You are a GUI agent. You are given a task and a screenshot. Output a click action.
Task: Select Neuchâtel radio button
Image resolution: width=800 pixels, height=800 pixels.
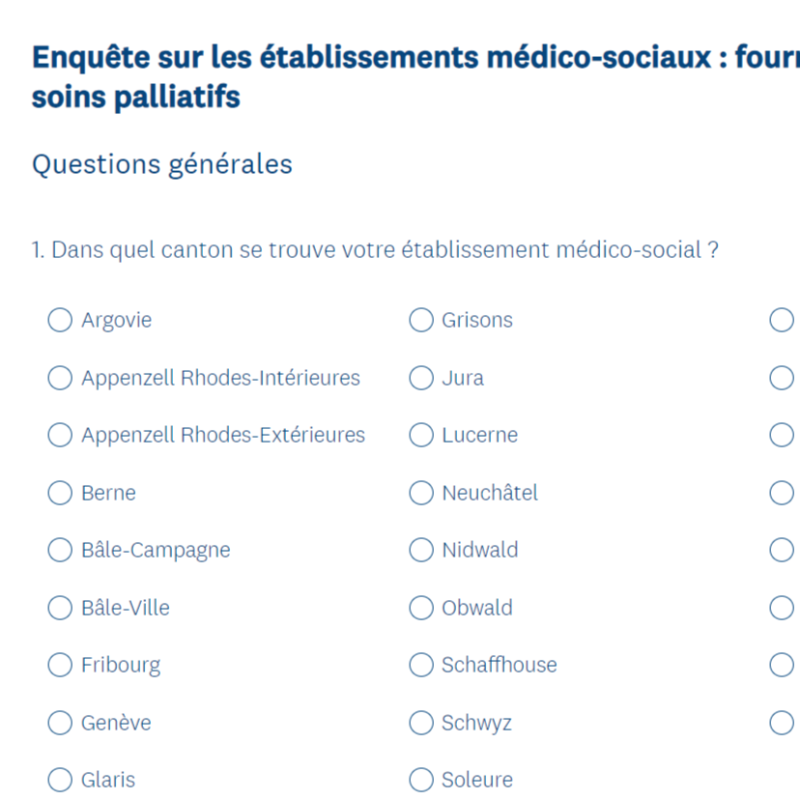(x=421, y=493)
